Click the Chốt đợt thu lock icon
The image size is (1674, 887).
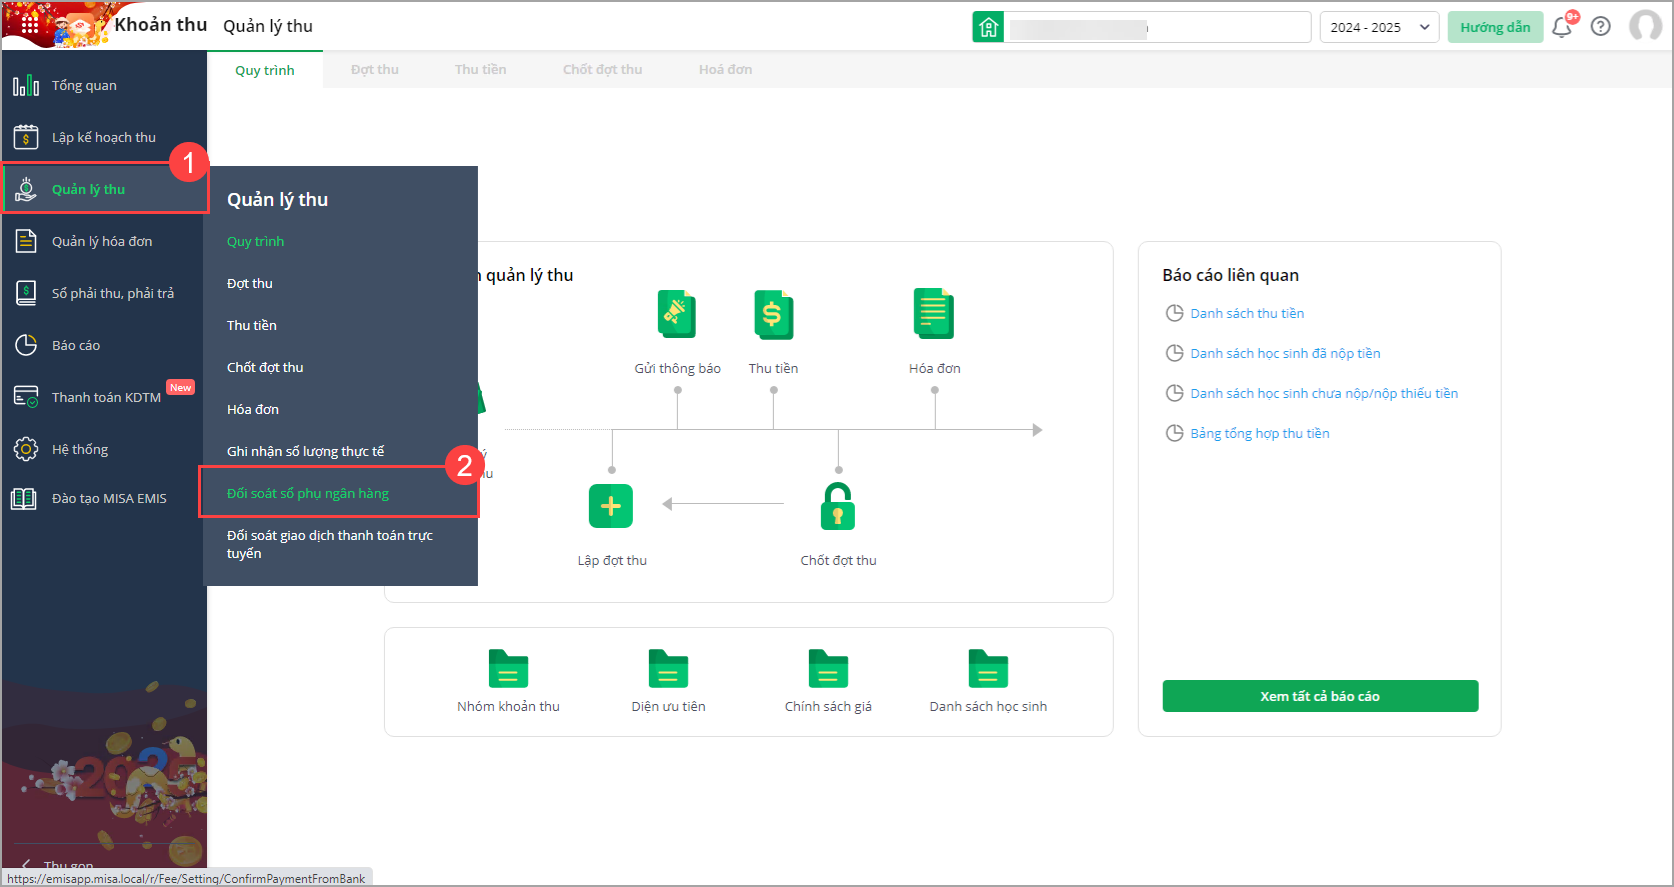pos(838,506)
